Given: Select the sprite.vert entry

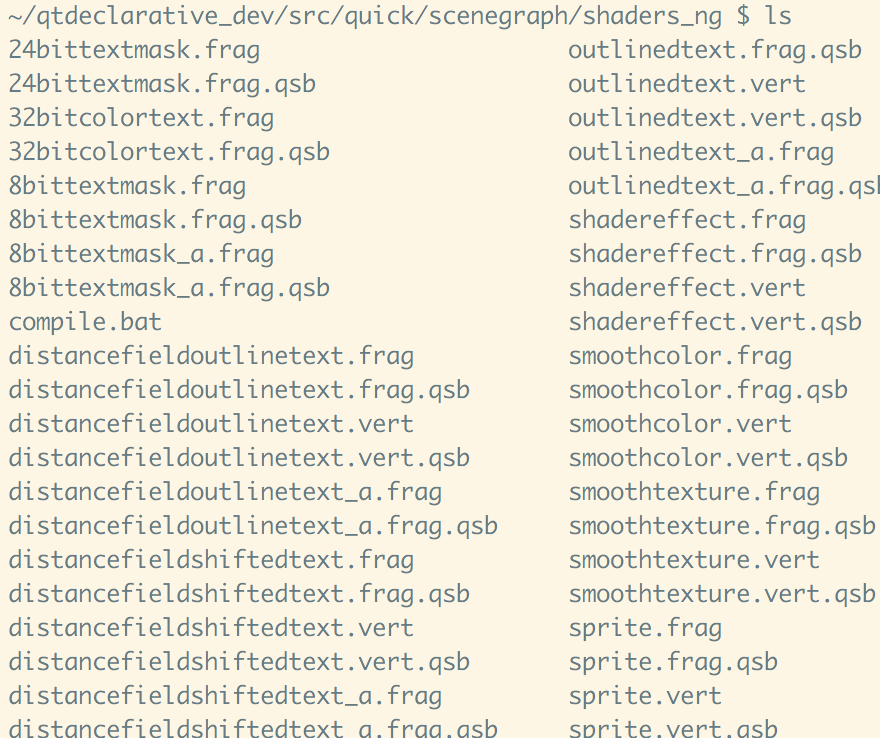Looking at the screenshot, I should pos(645,696).
